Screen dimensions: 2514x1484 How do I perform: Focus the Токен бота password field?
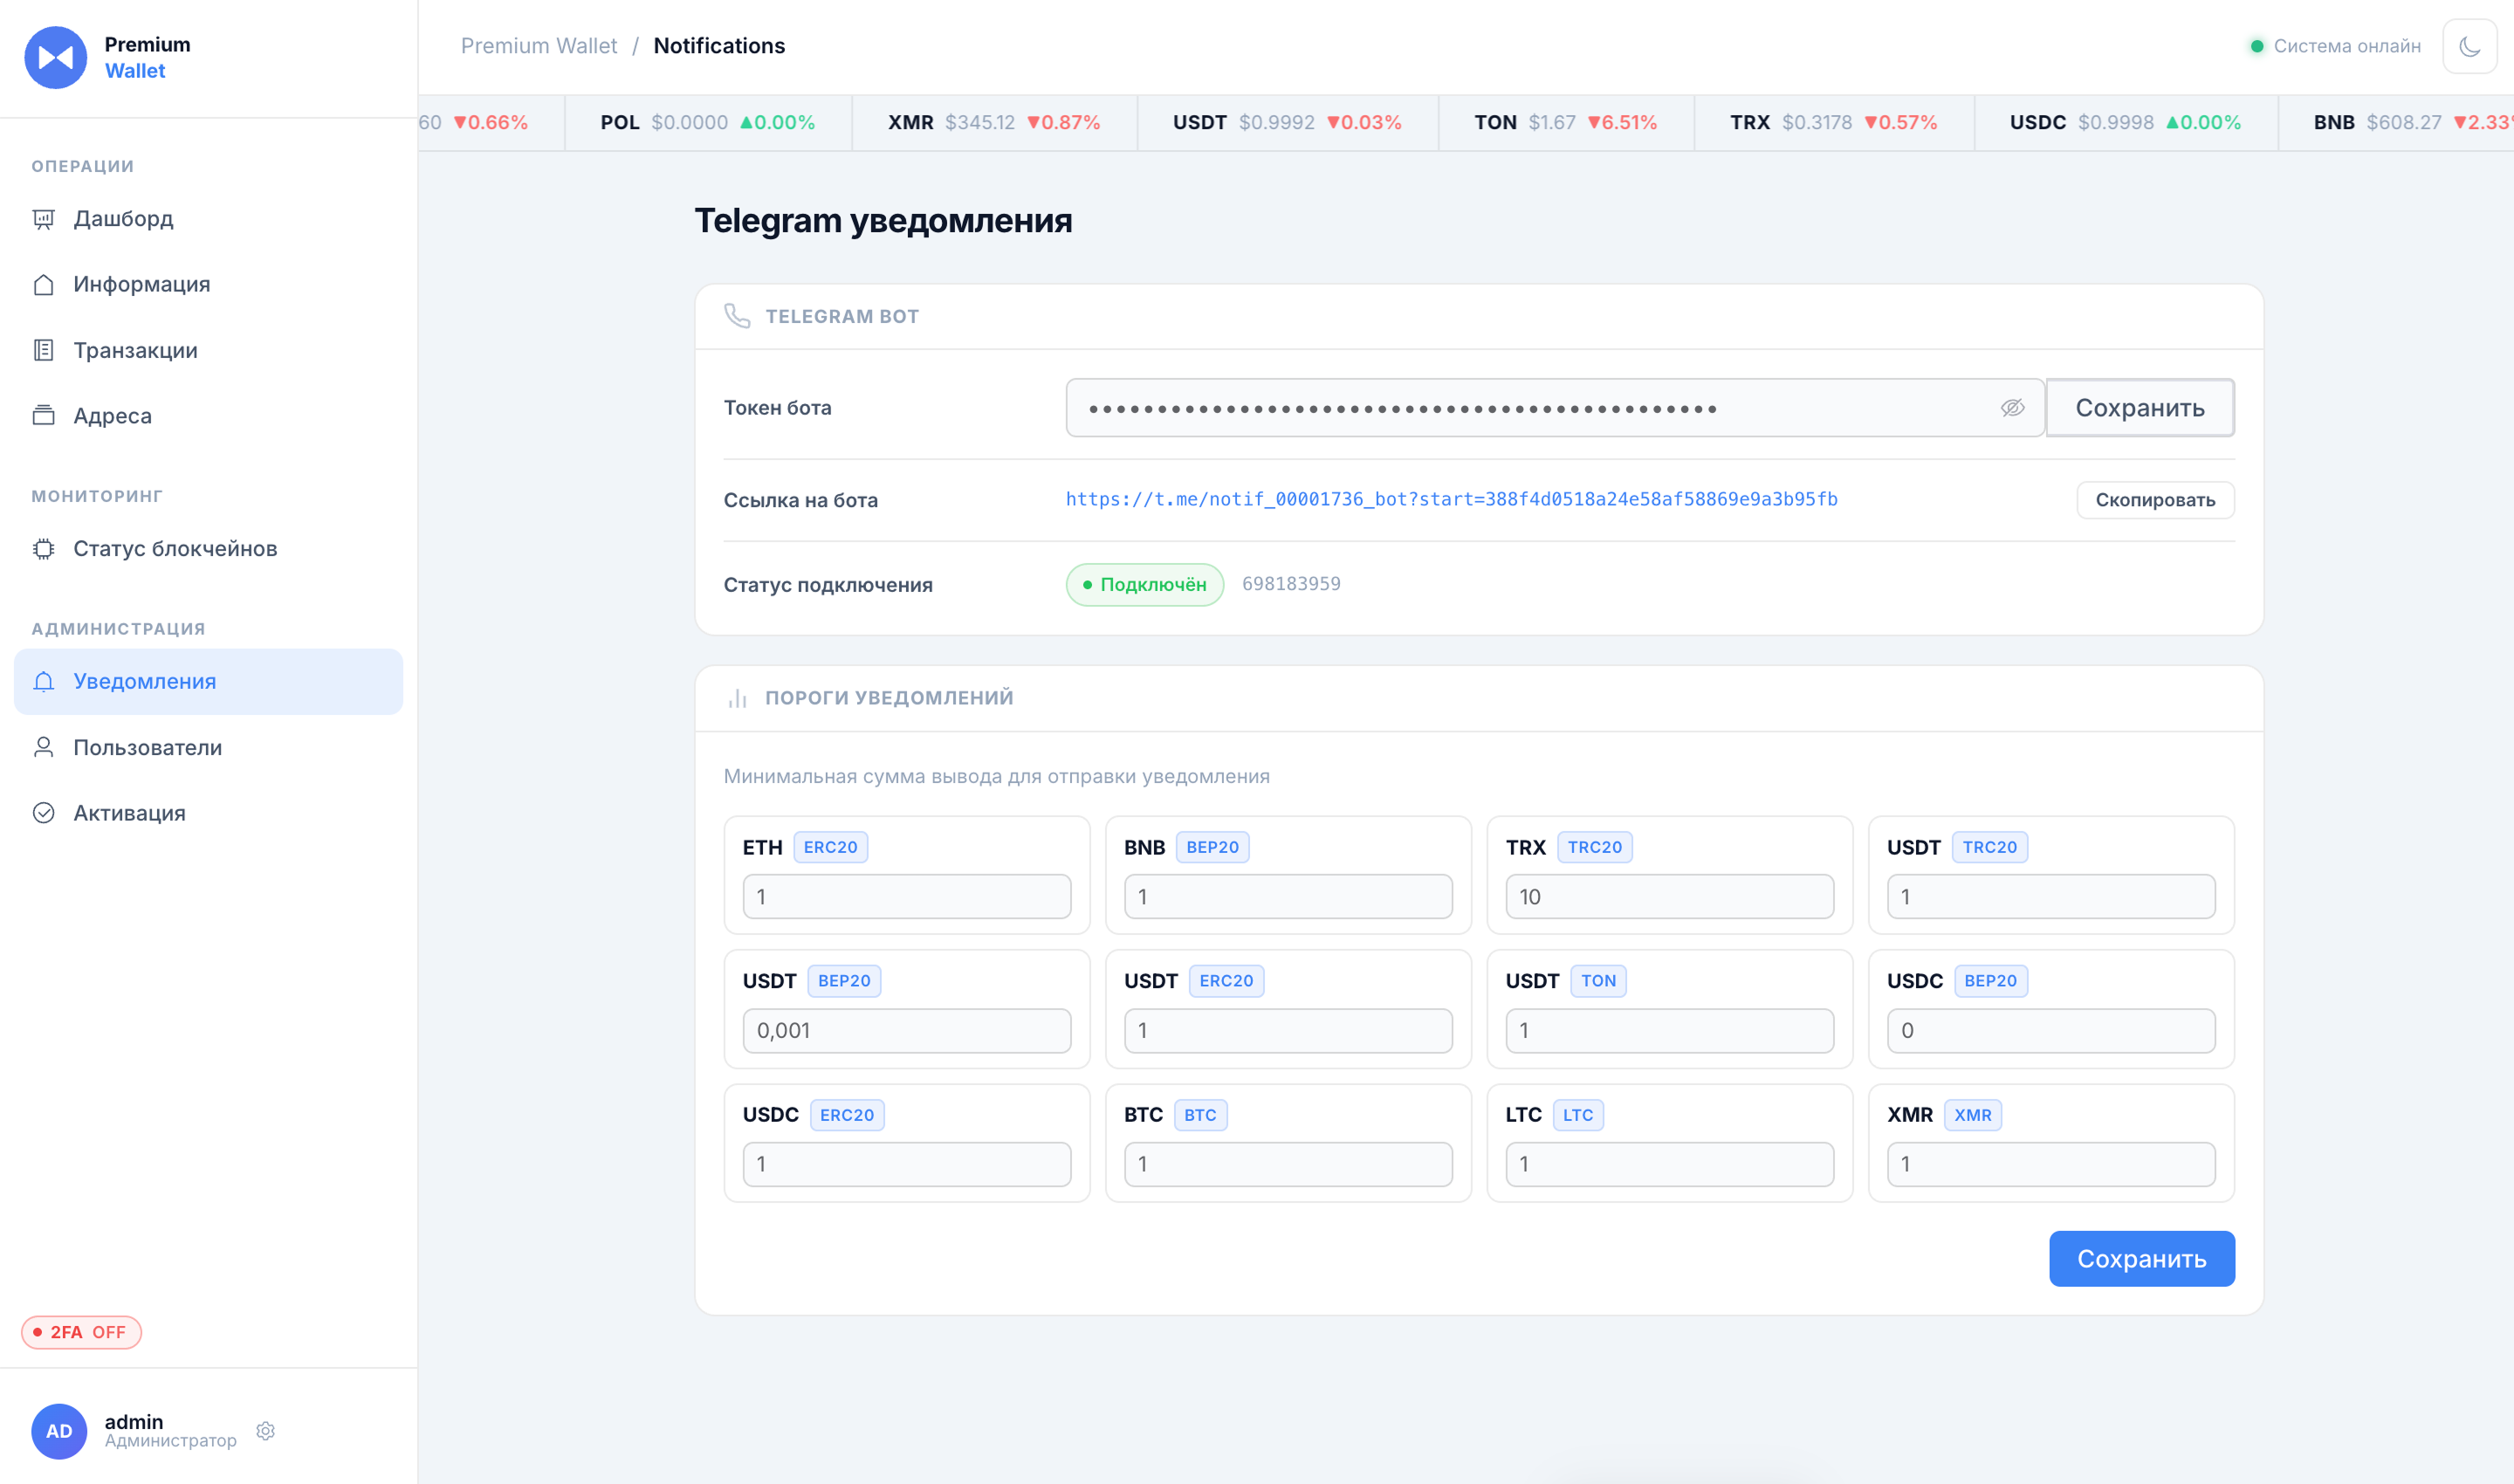click(1555, 408)
